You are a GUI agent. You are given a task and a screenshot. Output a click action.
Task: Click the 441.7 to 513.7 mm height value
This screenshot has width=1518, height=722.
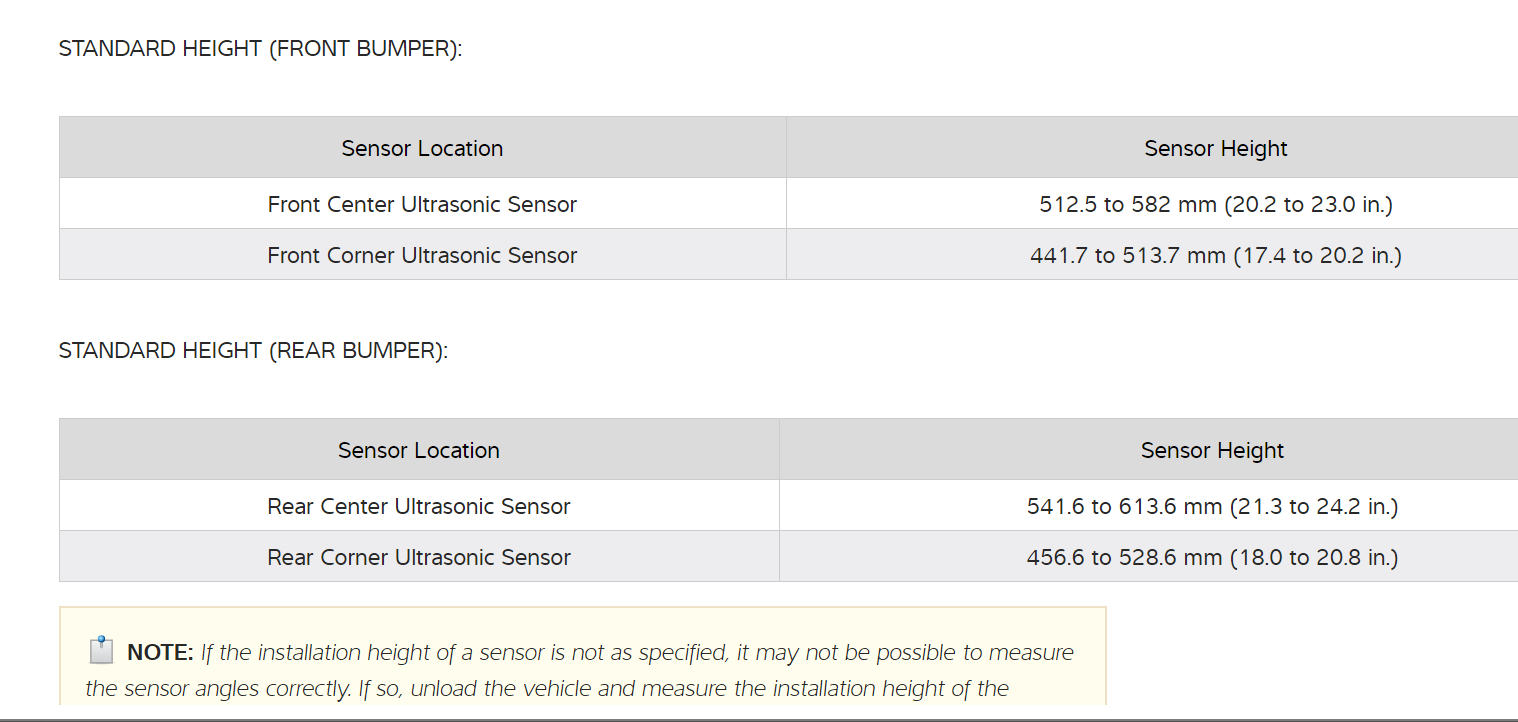point(1215,256)
